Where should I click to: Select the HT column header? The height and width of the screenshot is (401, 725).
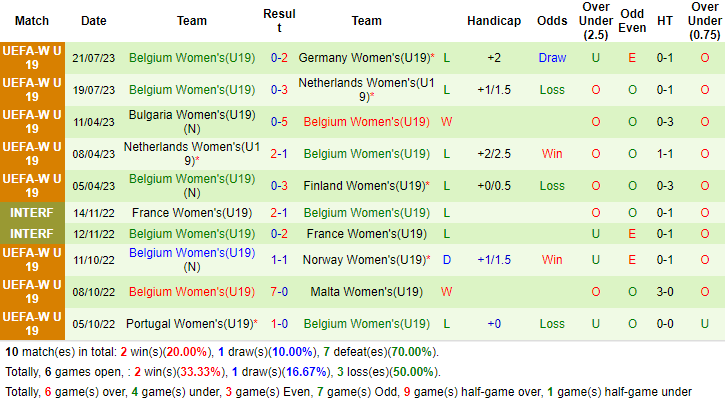pyautogui.click(x=665, y=21)
